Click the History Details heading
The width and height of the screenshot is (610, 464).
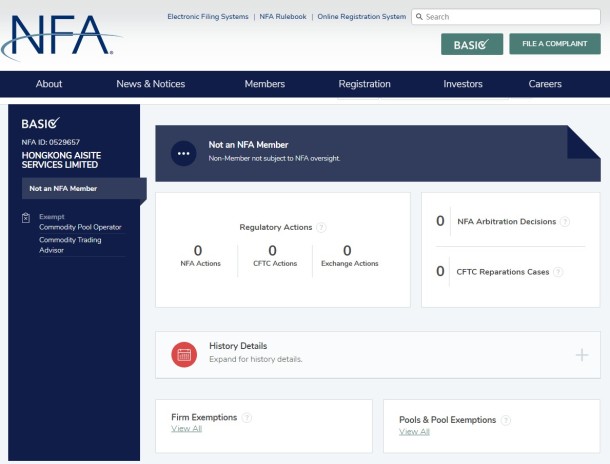[238, 346]
